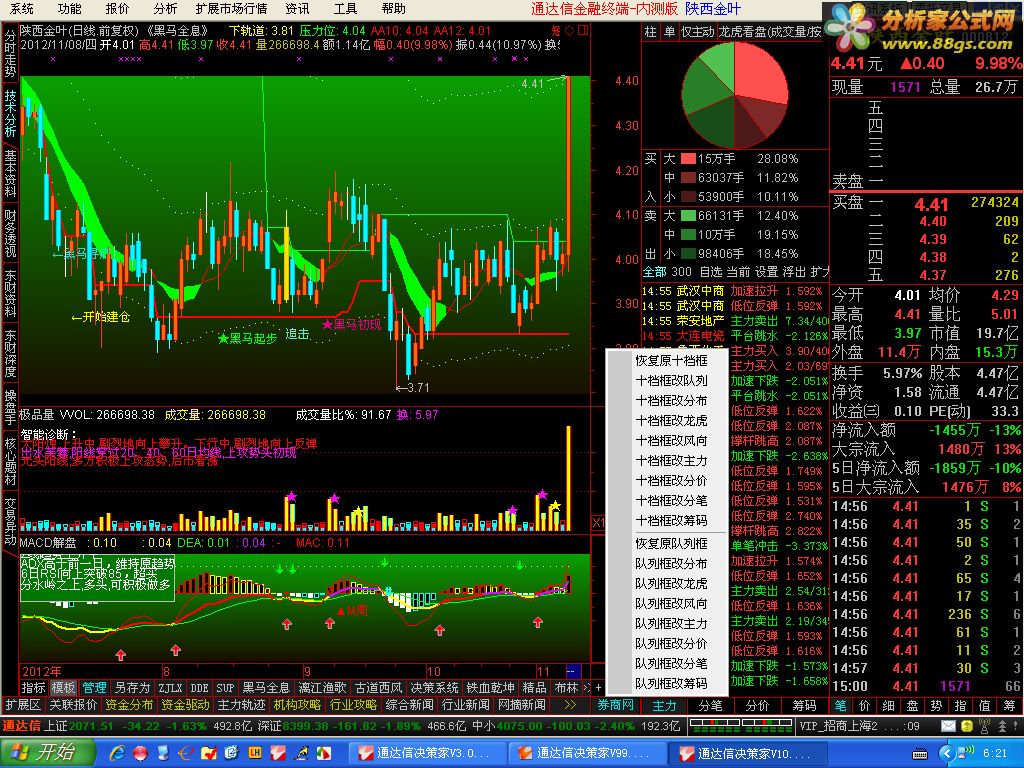The width and height of the screenshot is (1024, 768).
Task: Open Internet Explorer icon next to Start button
Action: pos(118,752)
